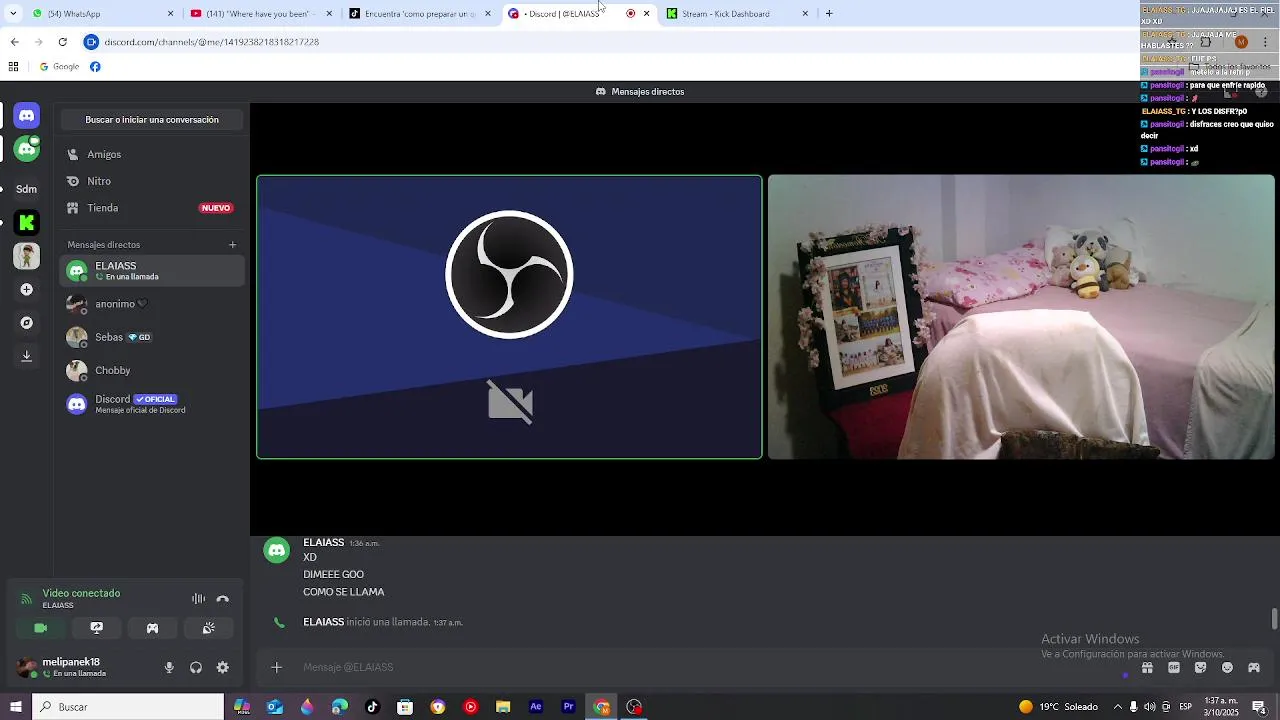1280x720 pixels.
Task: Click Video conectado connection status
Action: [x=81, y=593]
